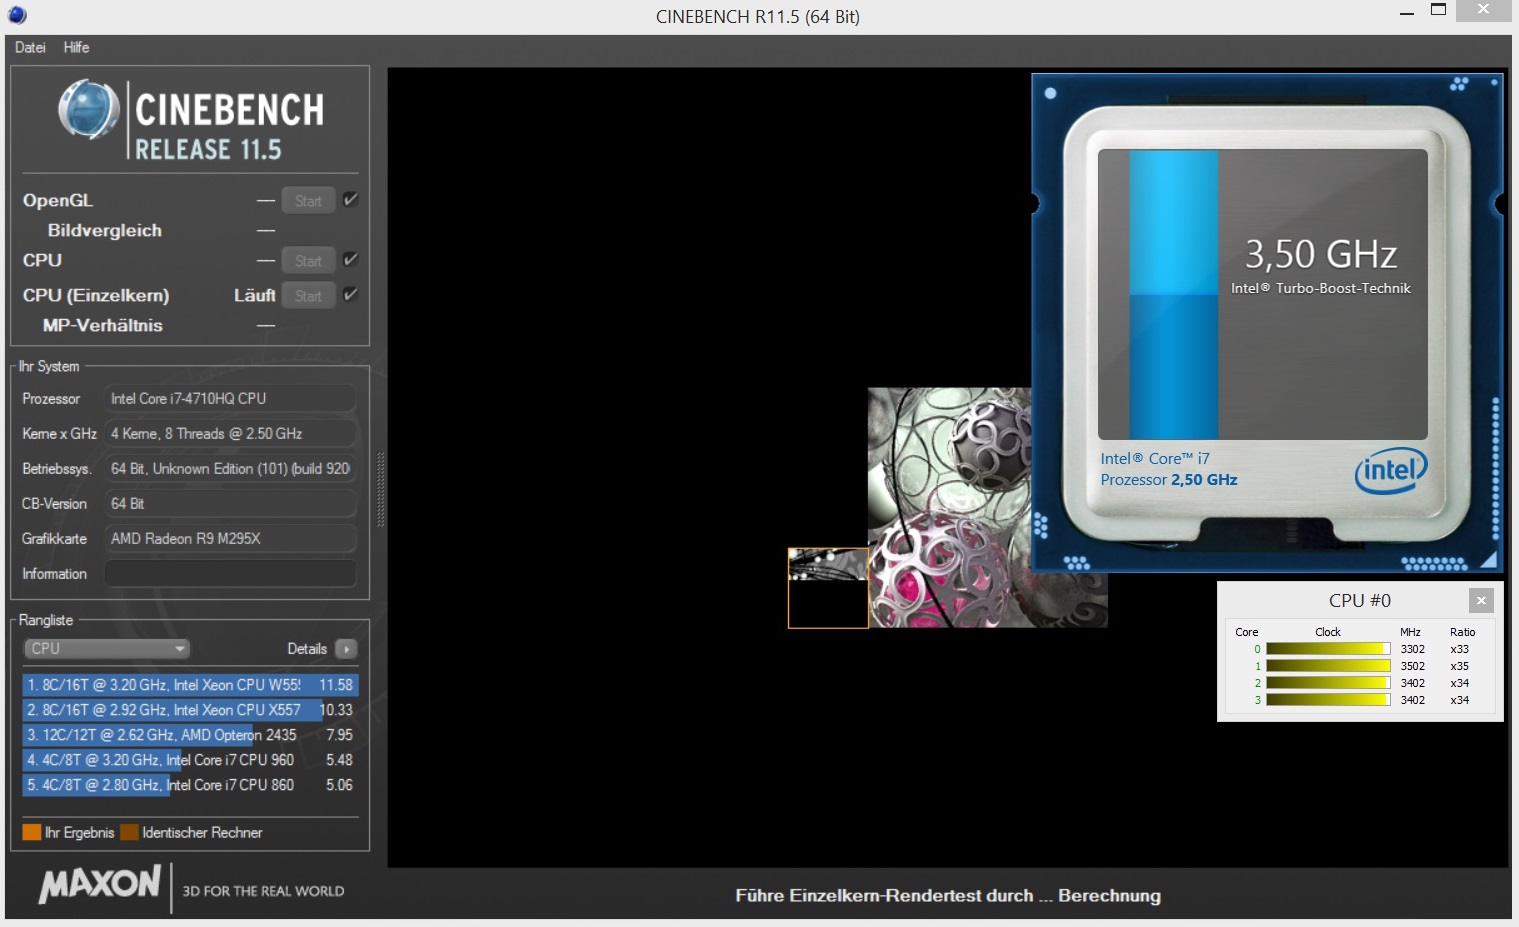Screen dimensions: 1519x927
Task: Maximize the Cinebench window
Action: pos(1438,10)
